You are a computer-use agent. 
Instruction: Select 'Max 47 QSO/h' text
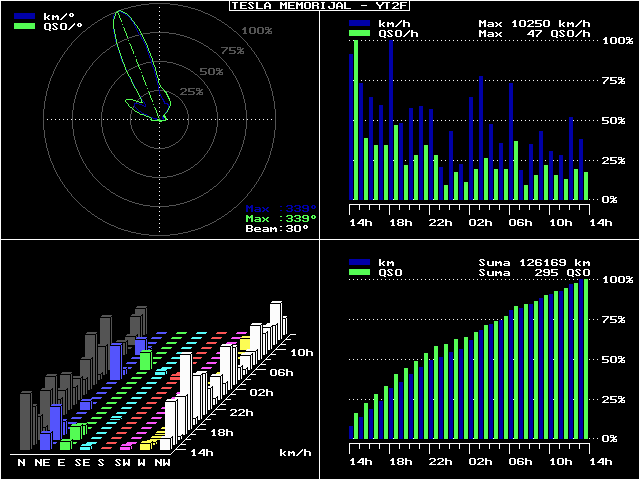[535, 34]
